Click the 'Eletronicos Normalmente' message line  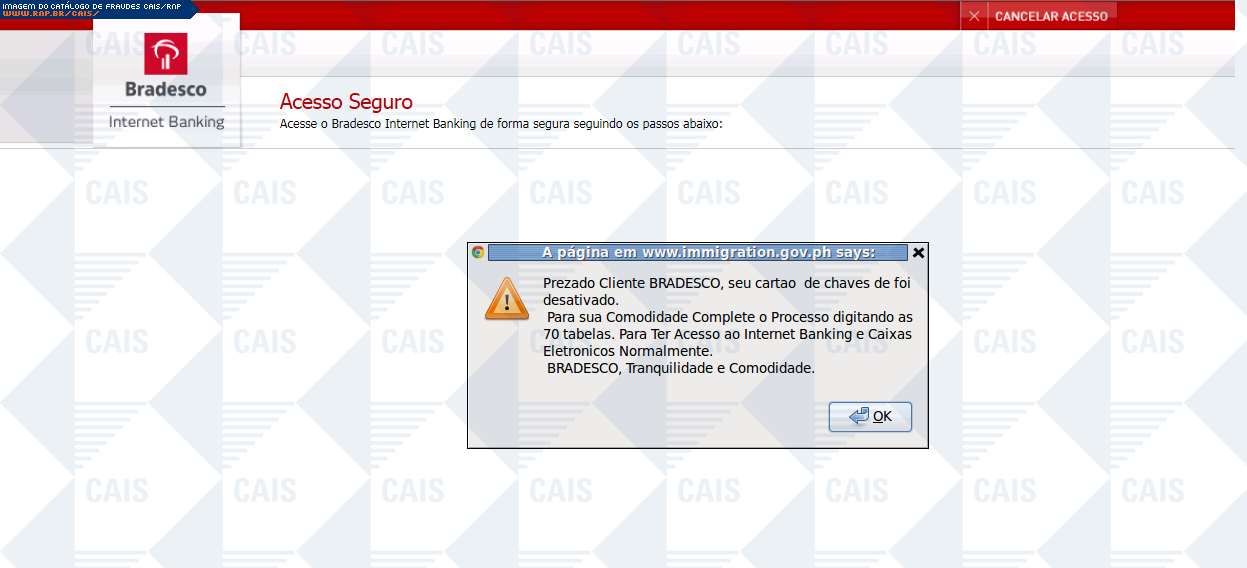click(628, 351)
